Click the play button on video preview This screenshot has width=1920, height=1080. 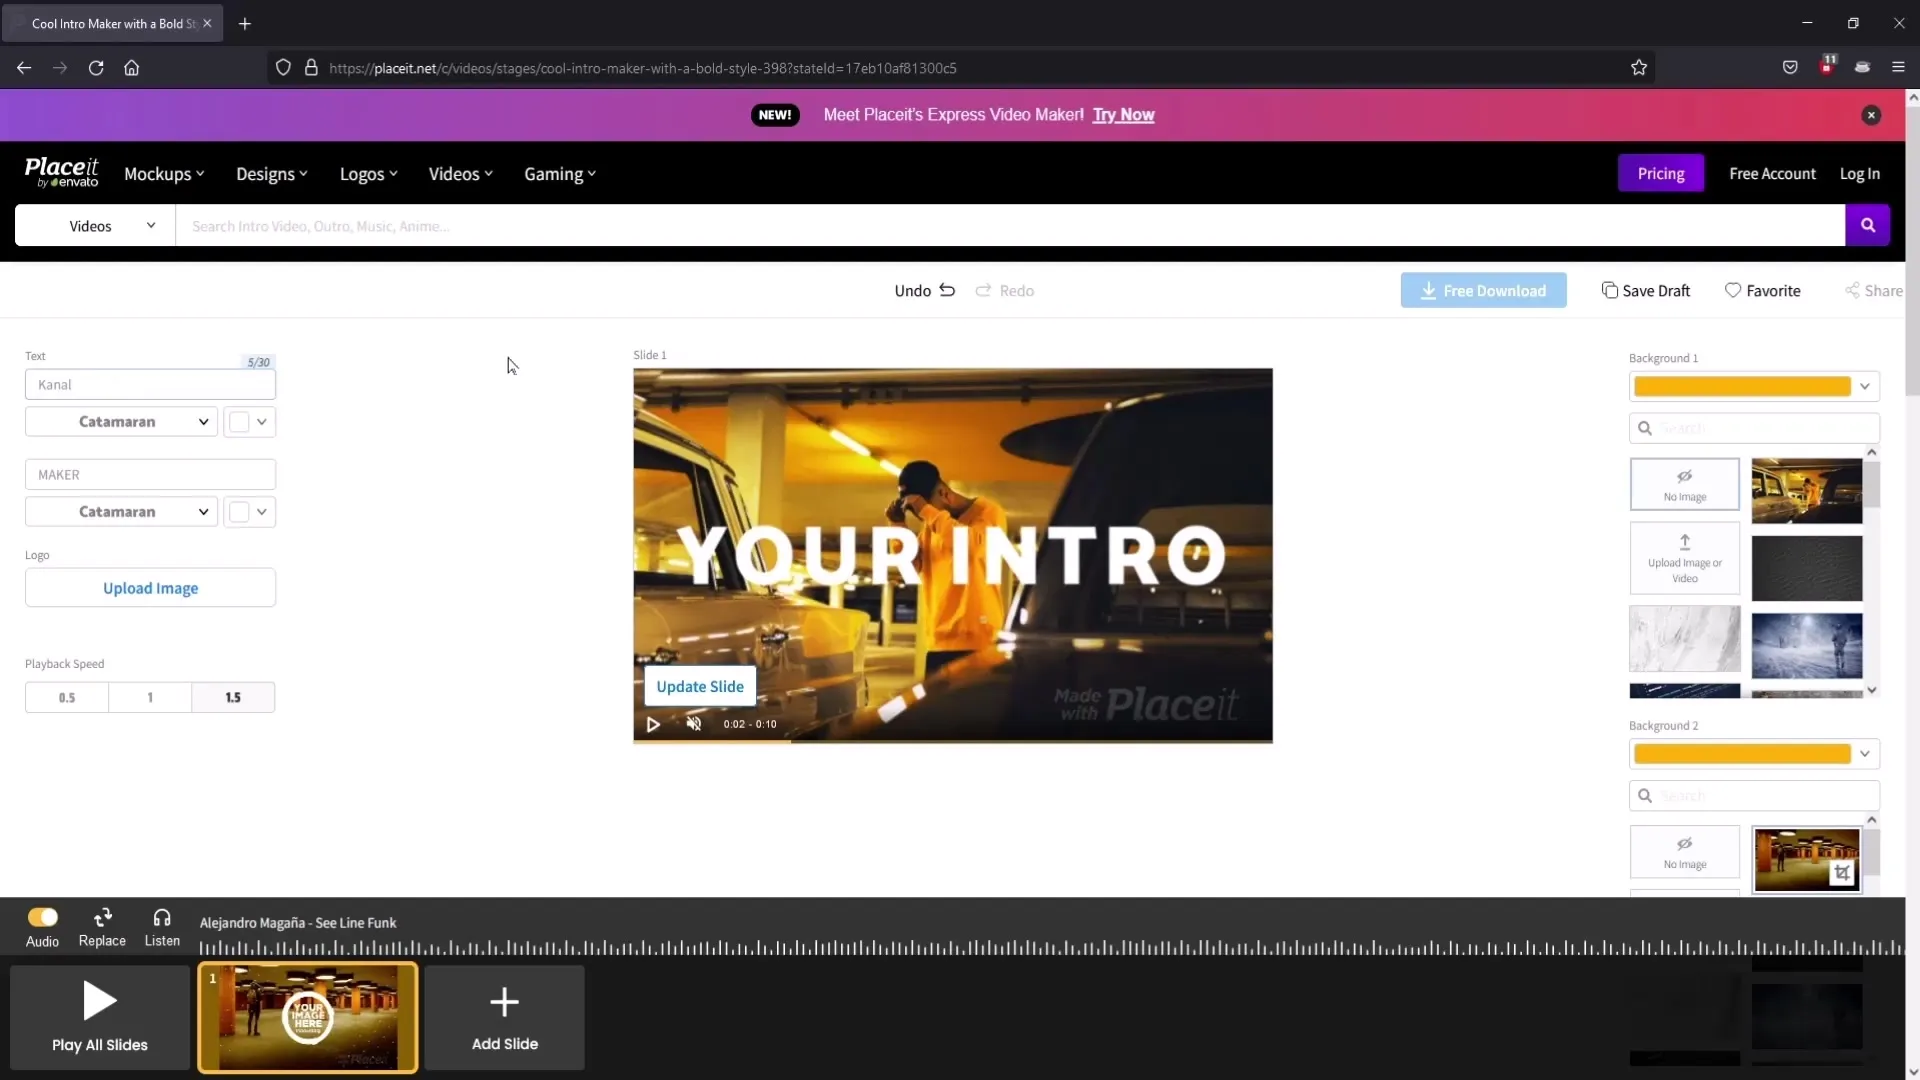point(654,723)
